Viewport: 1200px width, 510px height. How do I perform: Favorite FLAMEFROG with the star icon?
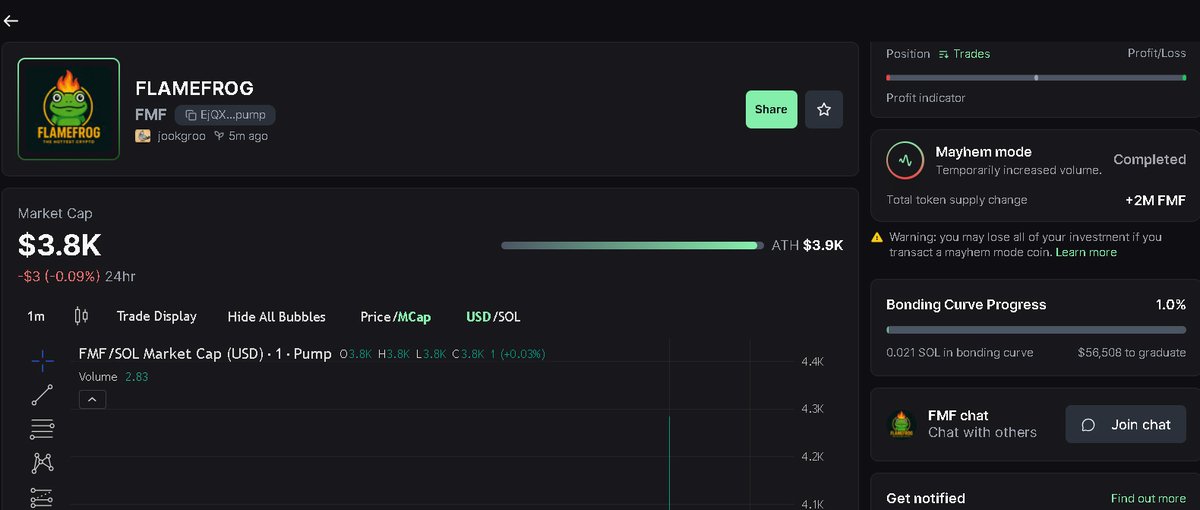pos(824,109)
